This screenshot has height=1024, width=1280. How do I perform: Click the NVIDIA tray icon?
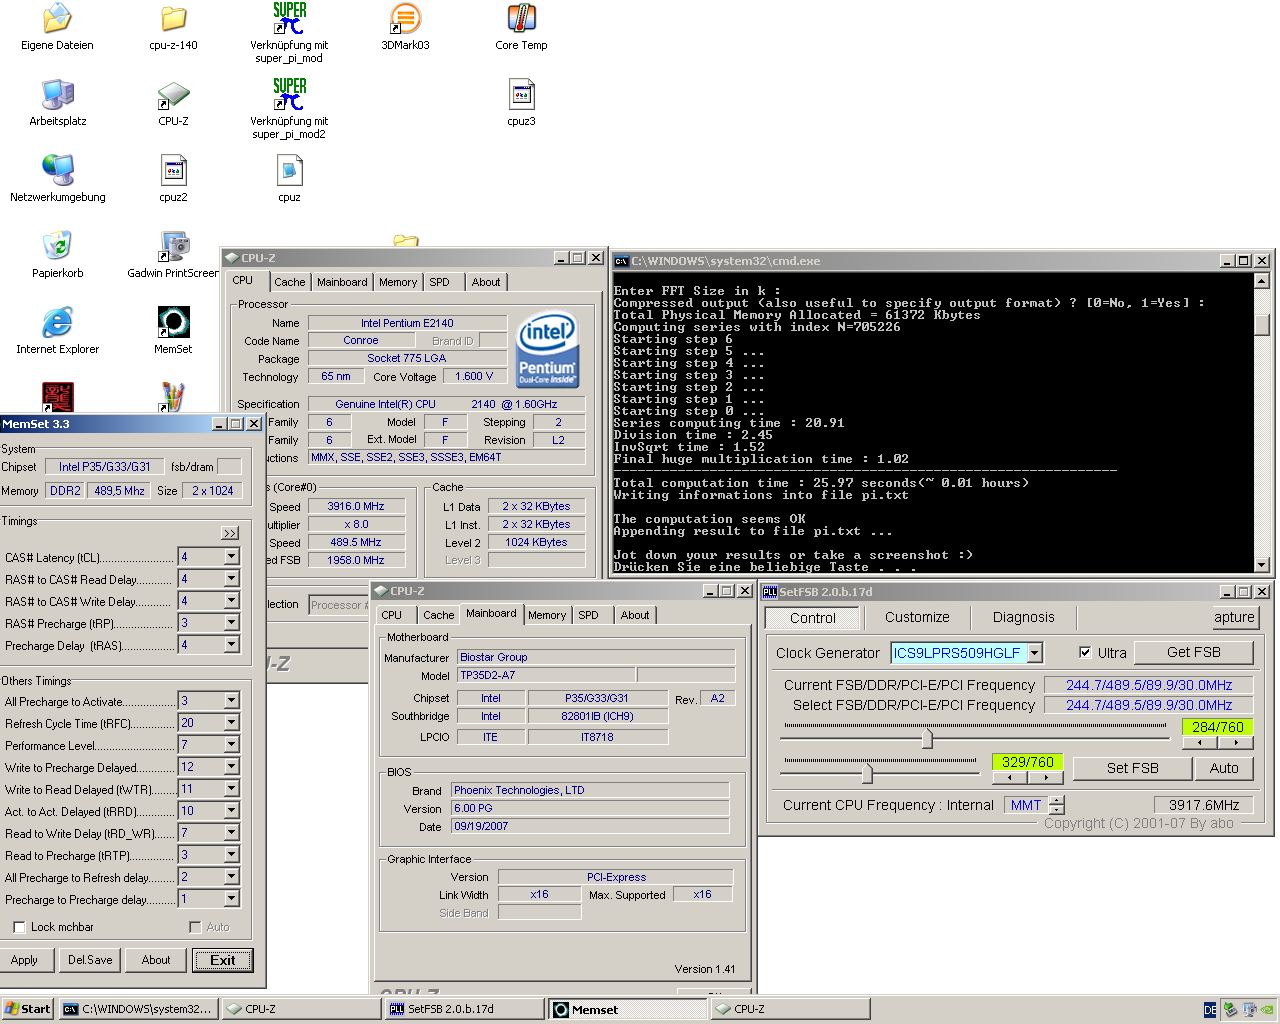coord(1268,1010)
